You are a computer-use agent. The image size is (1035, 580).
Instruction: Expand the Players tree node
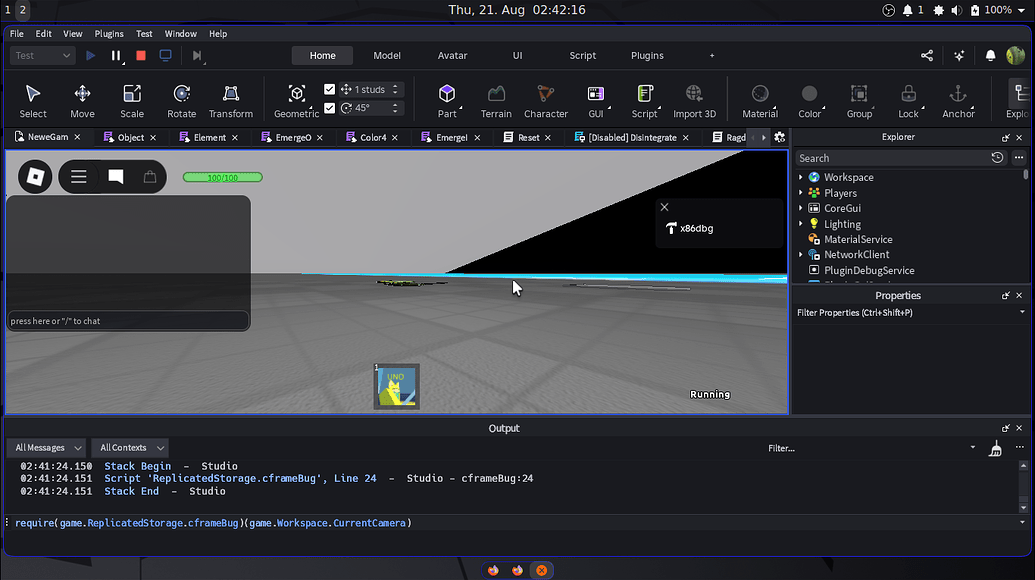pyautogui.click(x=801, y=193)
